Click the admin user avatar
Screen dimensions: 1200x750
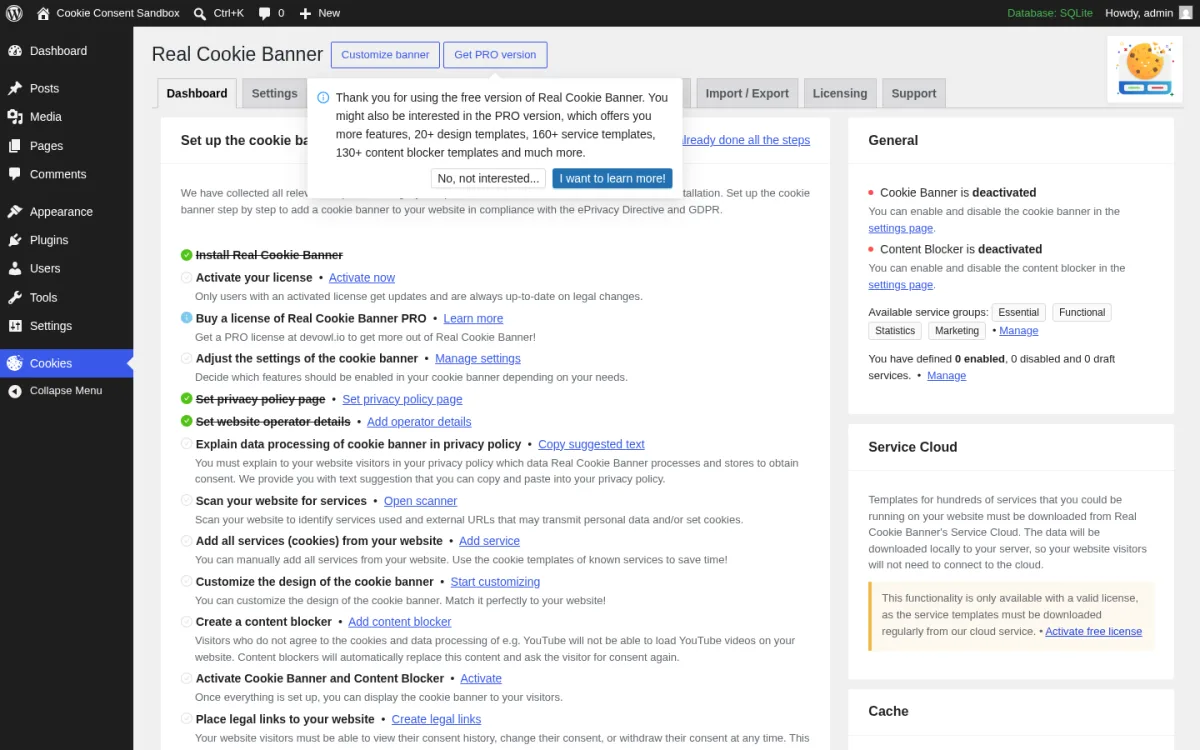point(1185,13)
